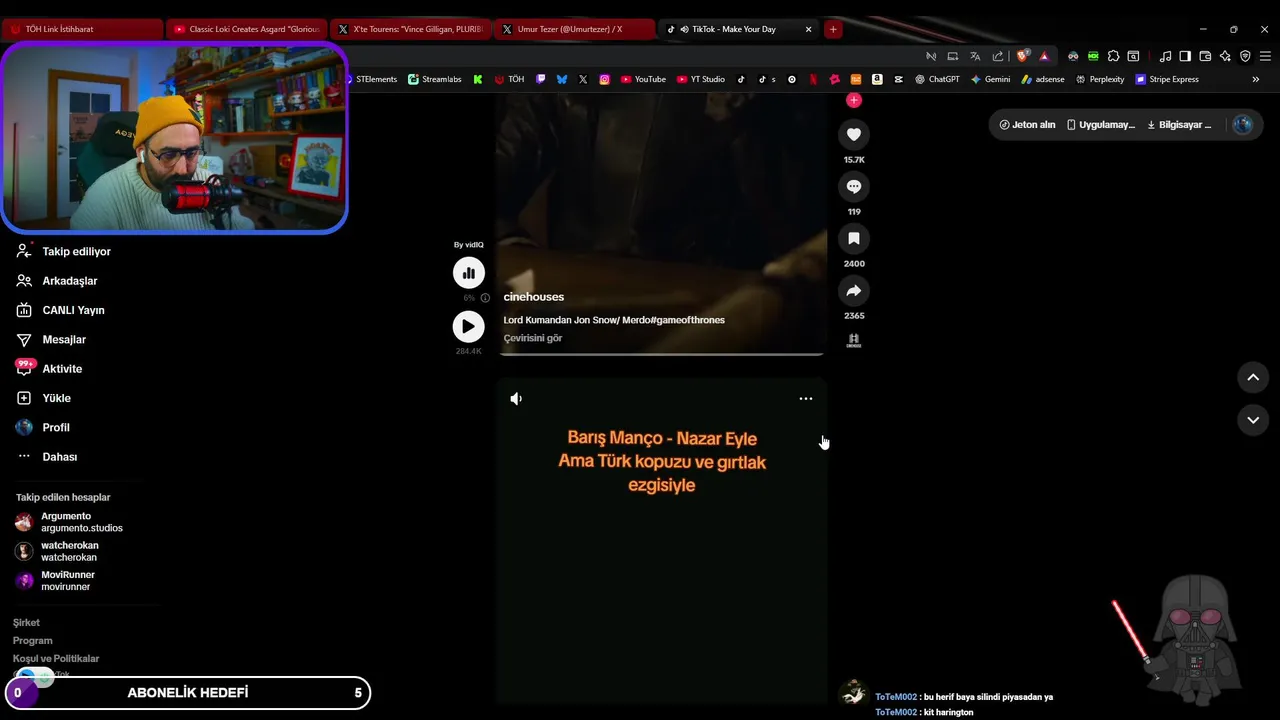Click the Jeton alın button
Screen dimensions: 1280x720
click(1027, 125)
